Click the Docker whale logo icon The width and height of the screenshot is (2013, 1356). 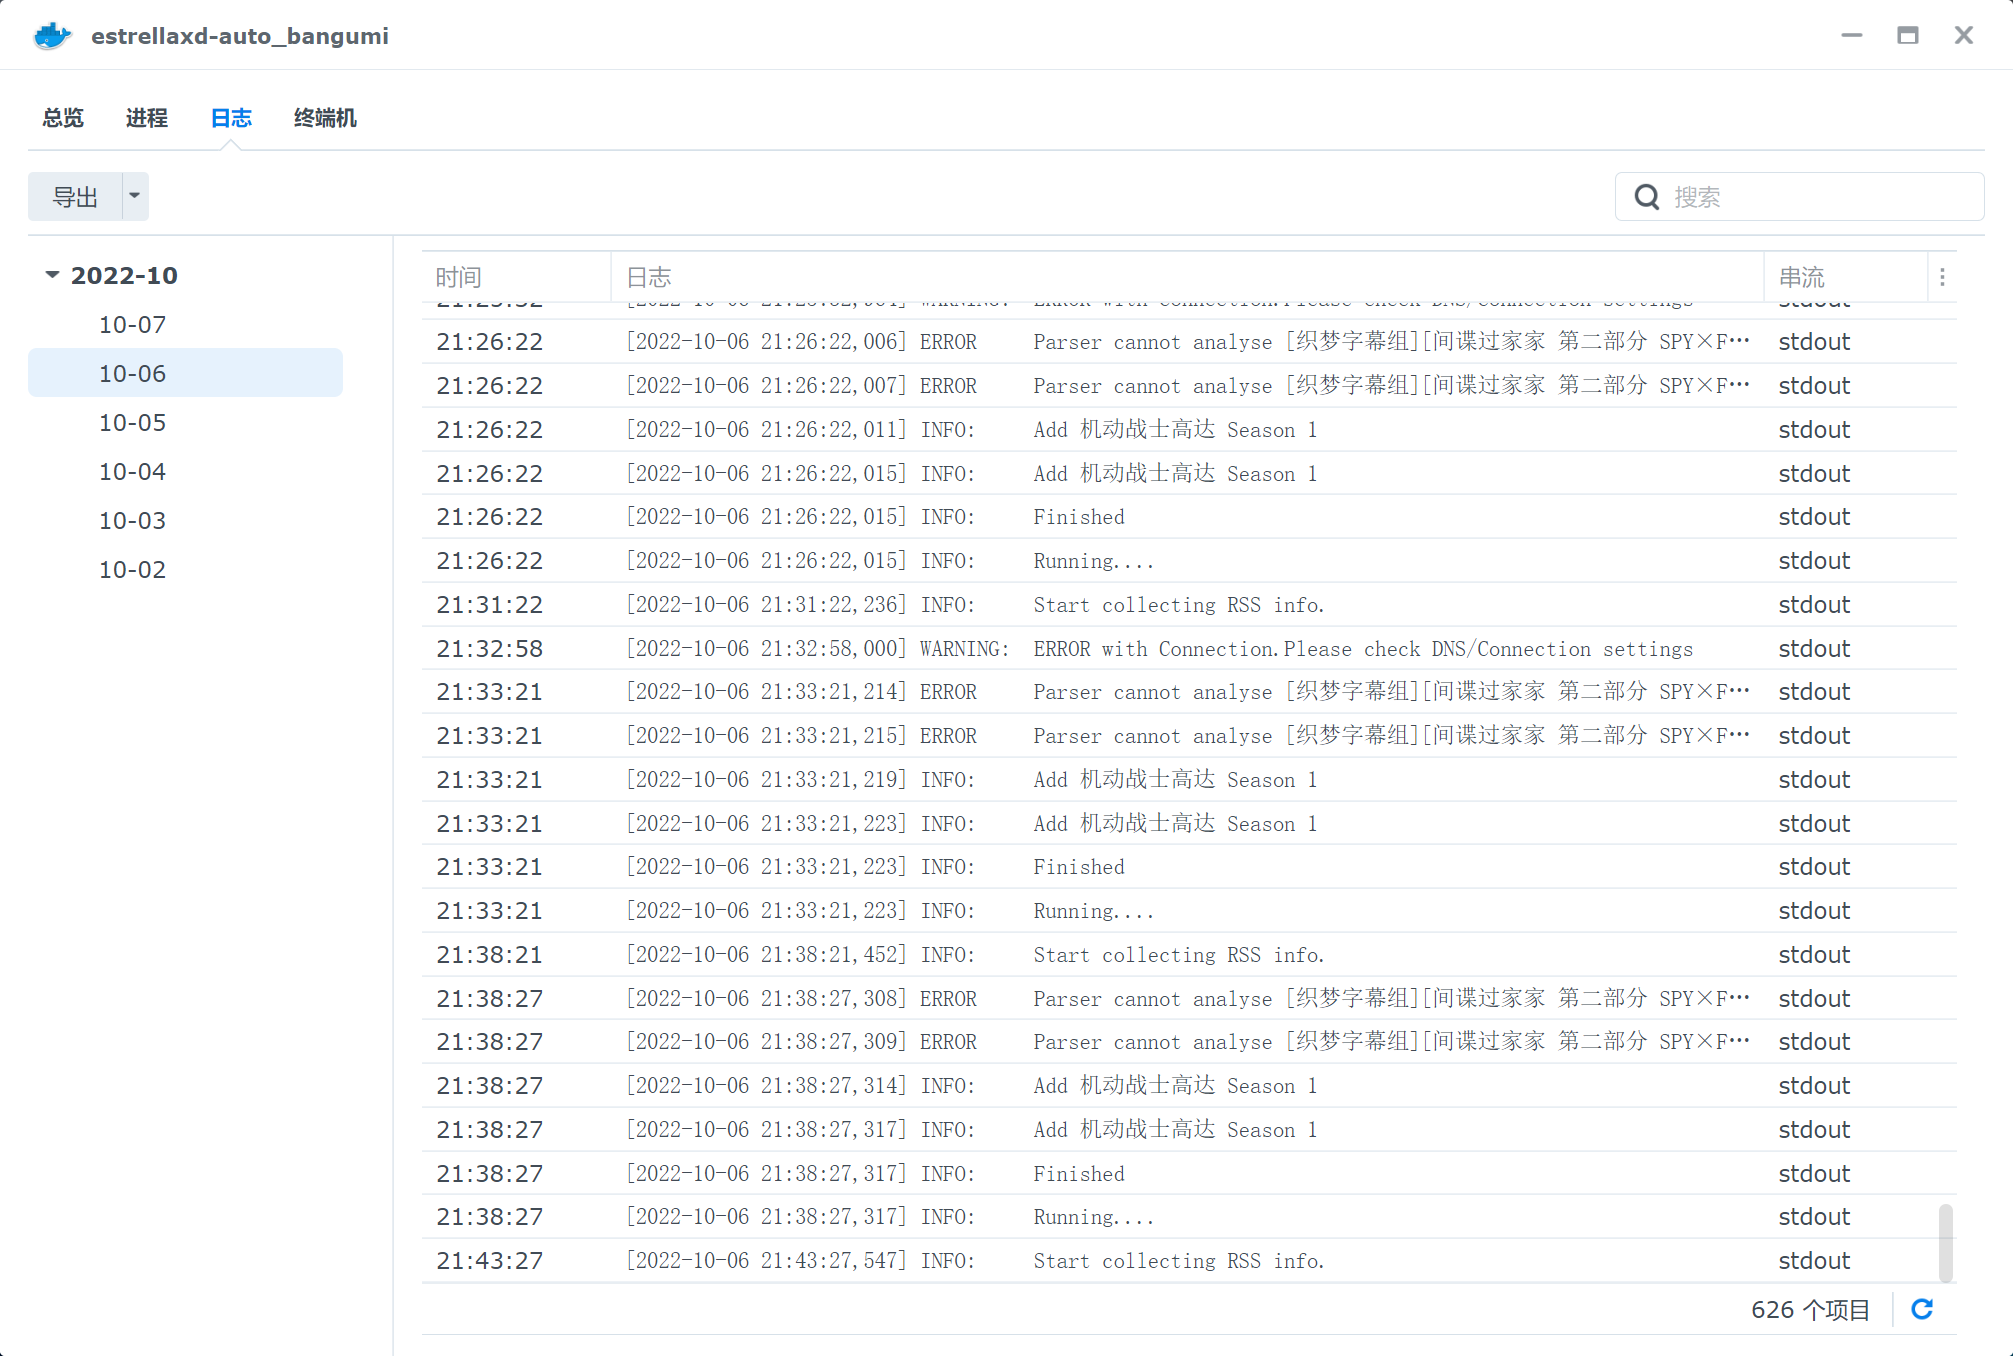click(x=51, y=34)
